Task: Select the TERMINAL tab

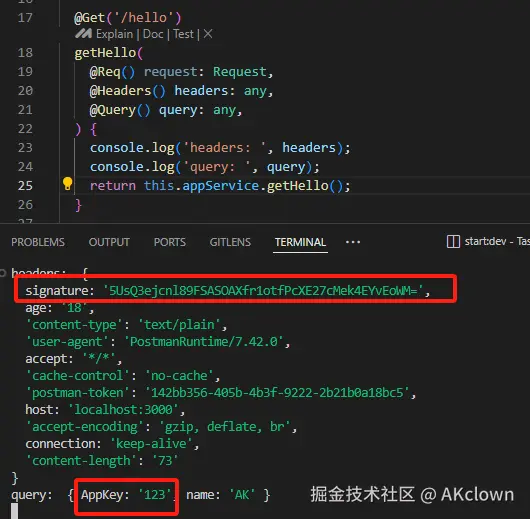Action: (x=300, y=242)
